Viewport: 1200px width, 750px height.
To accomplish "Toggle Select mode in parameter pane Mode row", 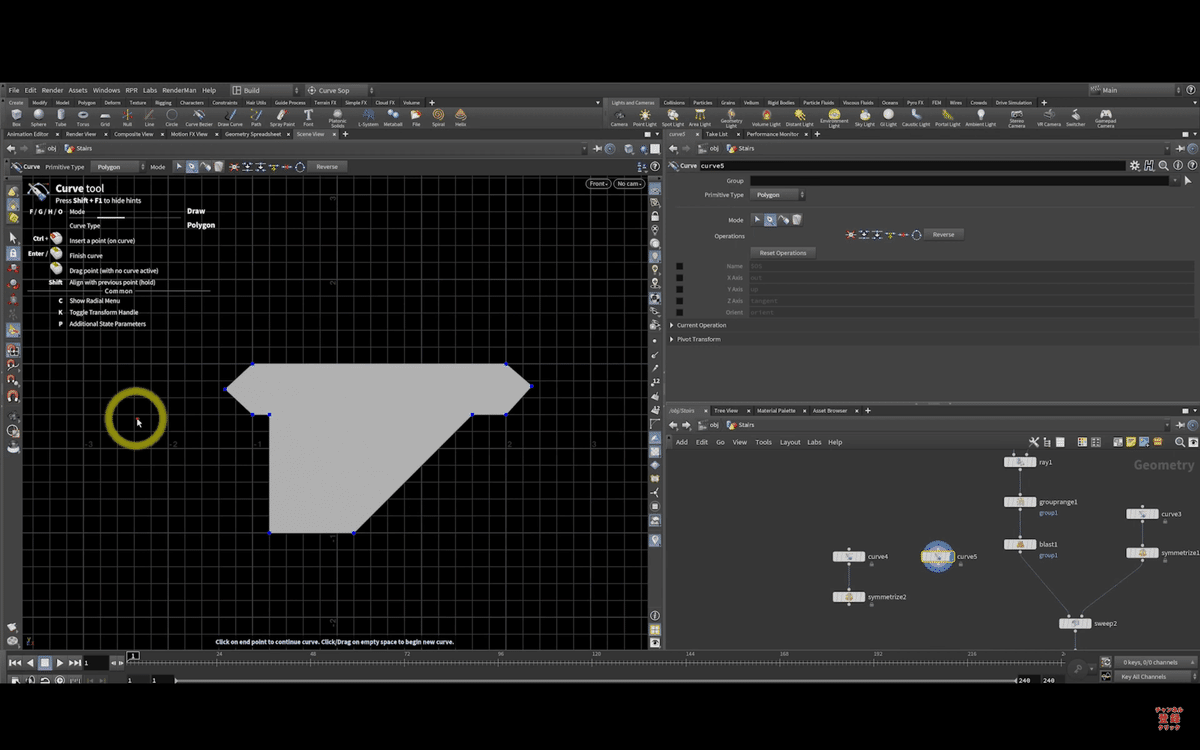I will (x=757, y=220).
